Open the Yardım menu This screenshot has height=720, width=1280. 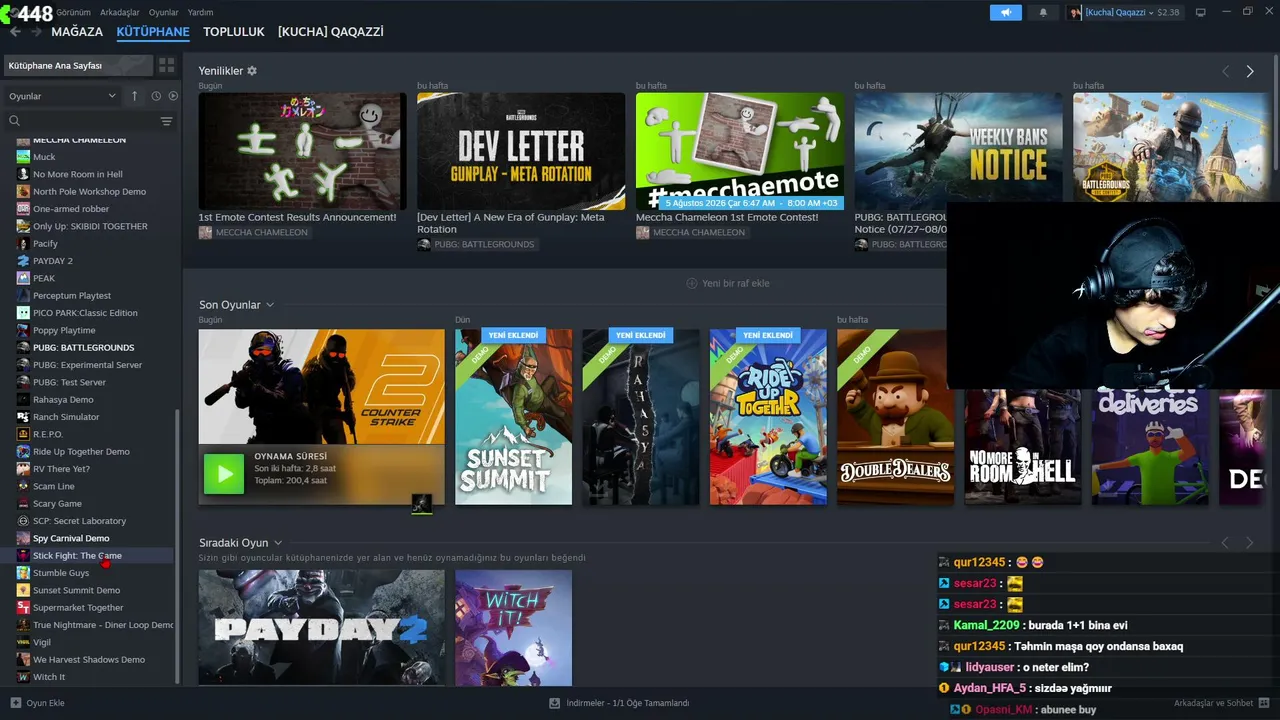[200, 12]
